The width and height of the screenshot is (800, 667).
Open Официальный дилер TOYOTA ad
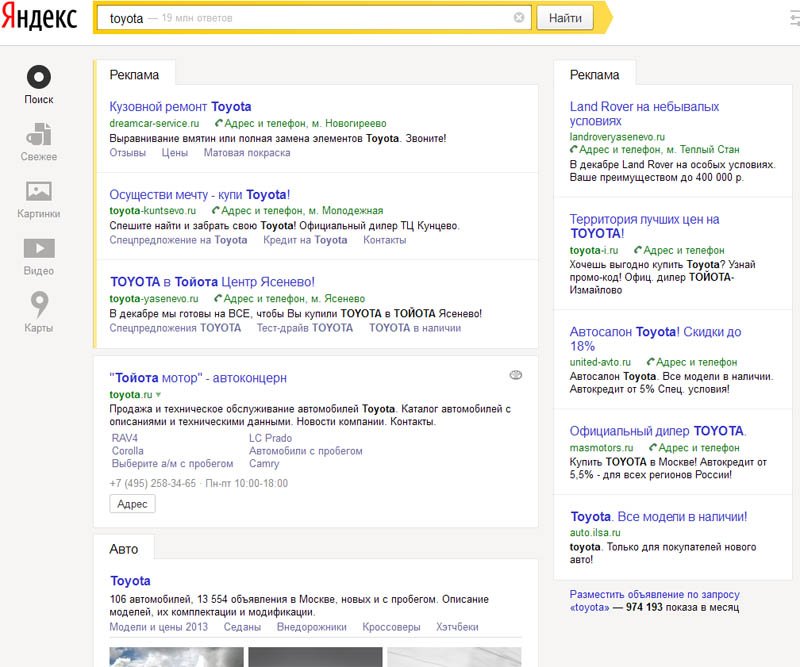point(658,431)
